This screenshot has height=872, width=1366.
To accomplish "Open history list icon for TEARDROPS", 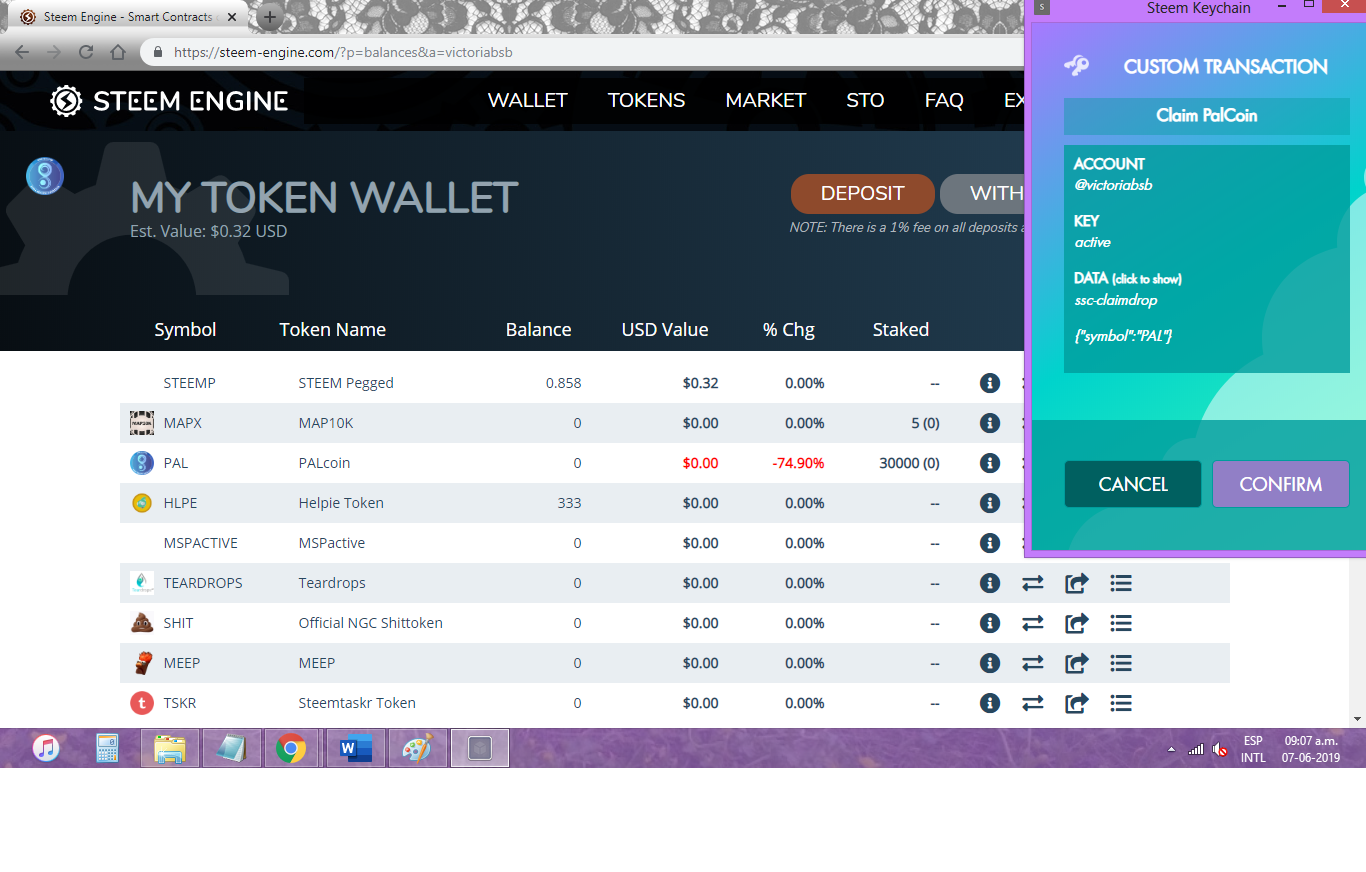I will tap(1121, 583).
